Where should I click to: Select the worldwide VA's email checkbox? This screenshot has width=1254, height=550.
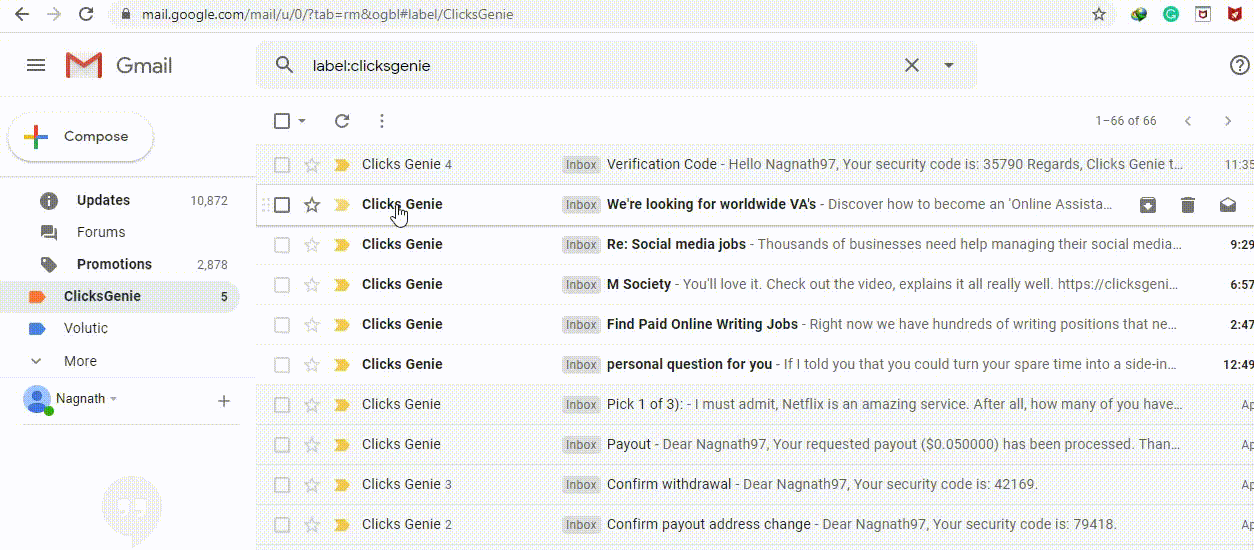tap(282, 205)
